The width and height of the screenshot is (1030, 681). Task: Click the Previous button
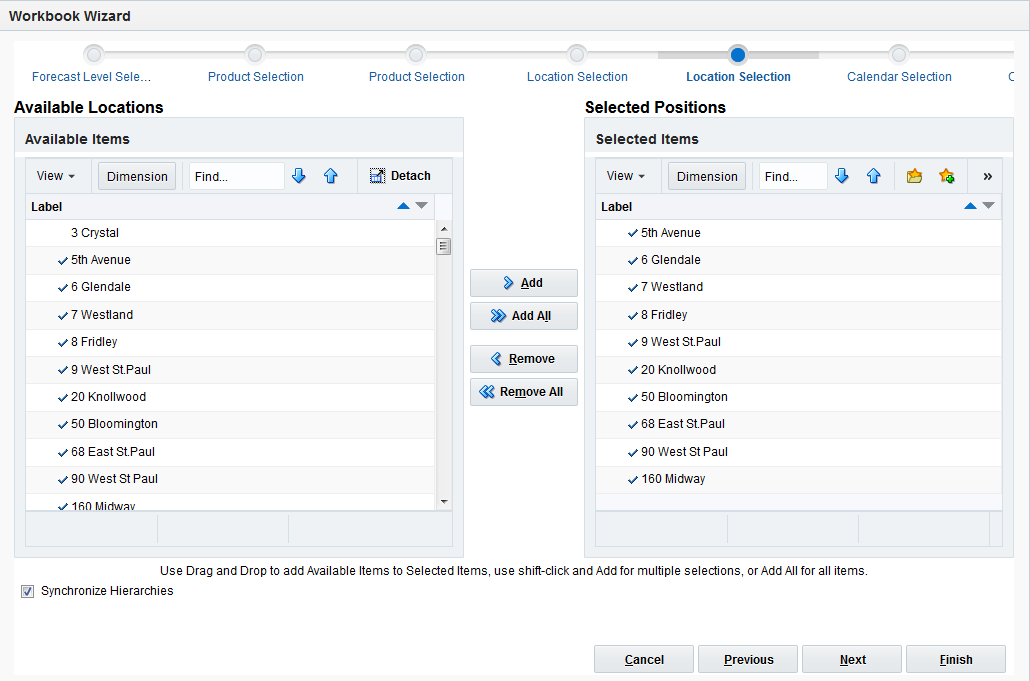pos(748,659)
